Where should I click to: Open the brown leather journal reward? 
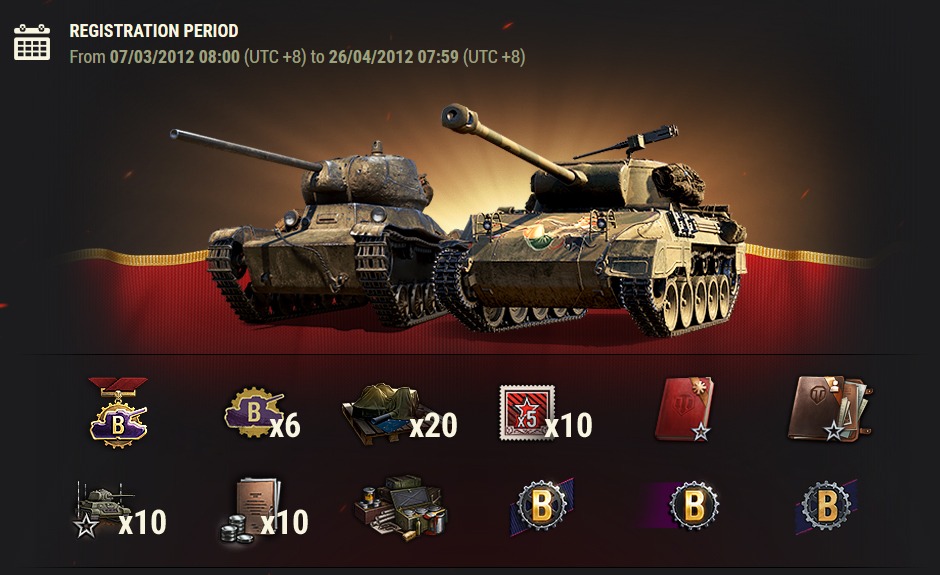click(829, 409)
